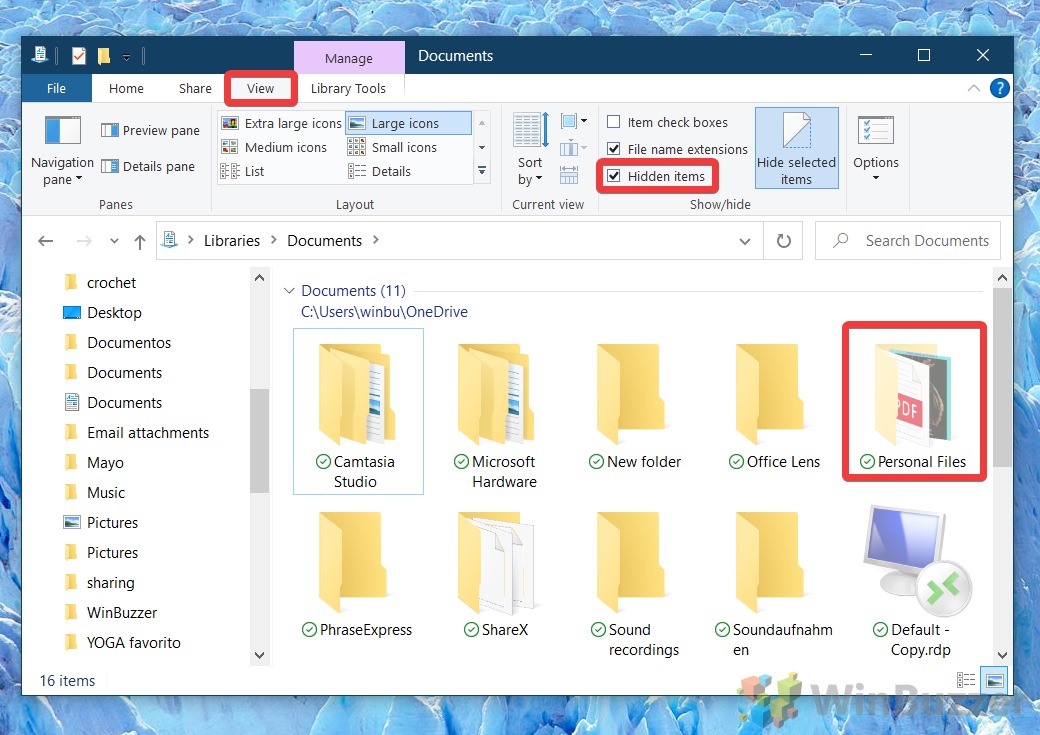Switch to the Home ribbon tab

click(x=126, y=88)
